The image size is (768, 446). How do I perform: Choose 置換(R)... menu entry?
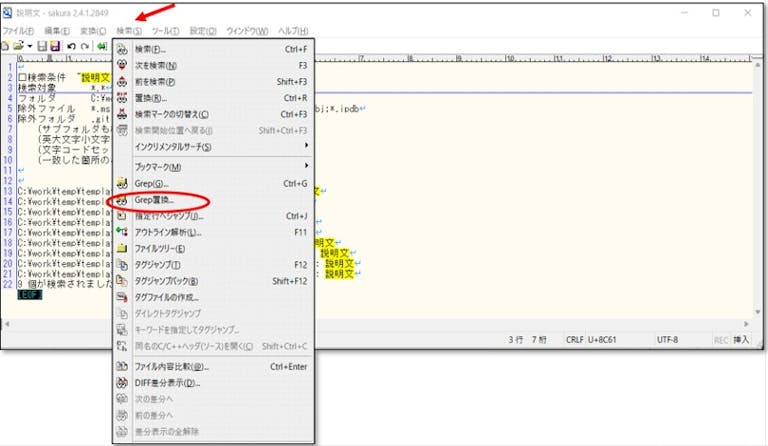(x=214, y=98)
